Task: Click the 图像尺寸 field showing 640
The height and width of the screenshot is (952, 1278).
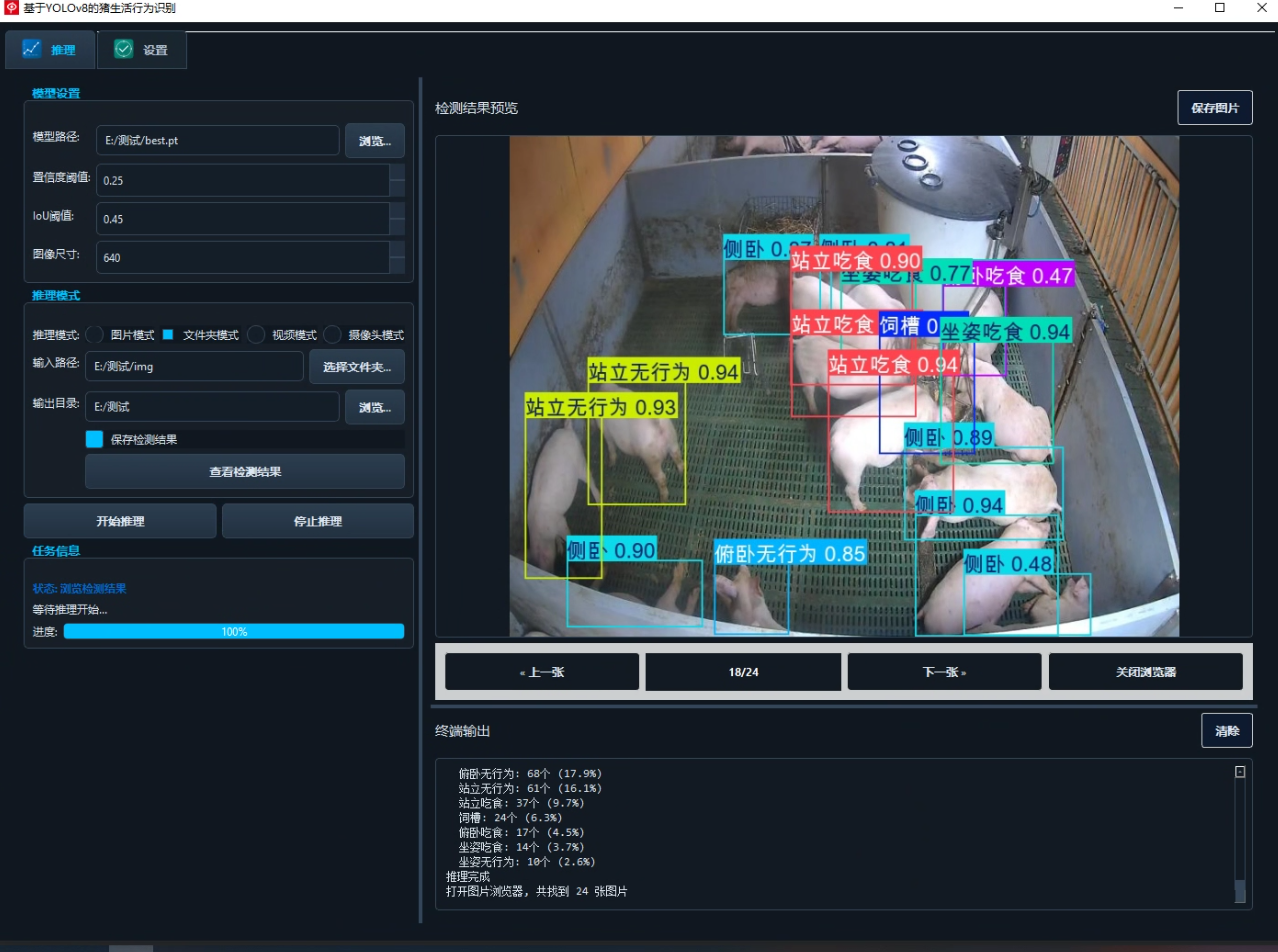Action: click(242, 258)
